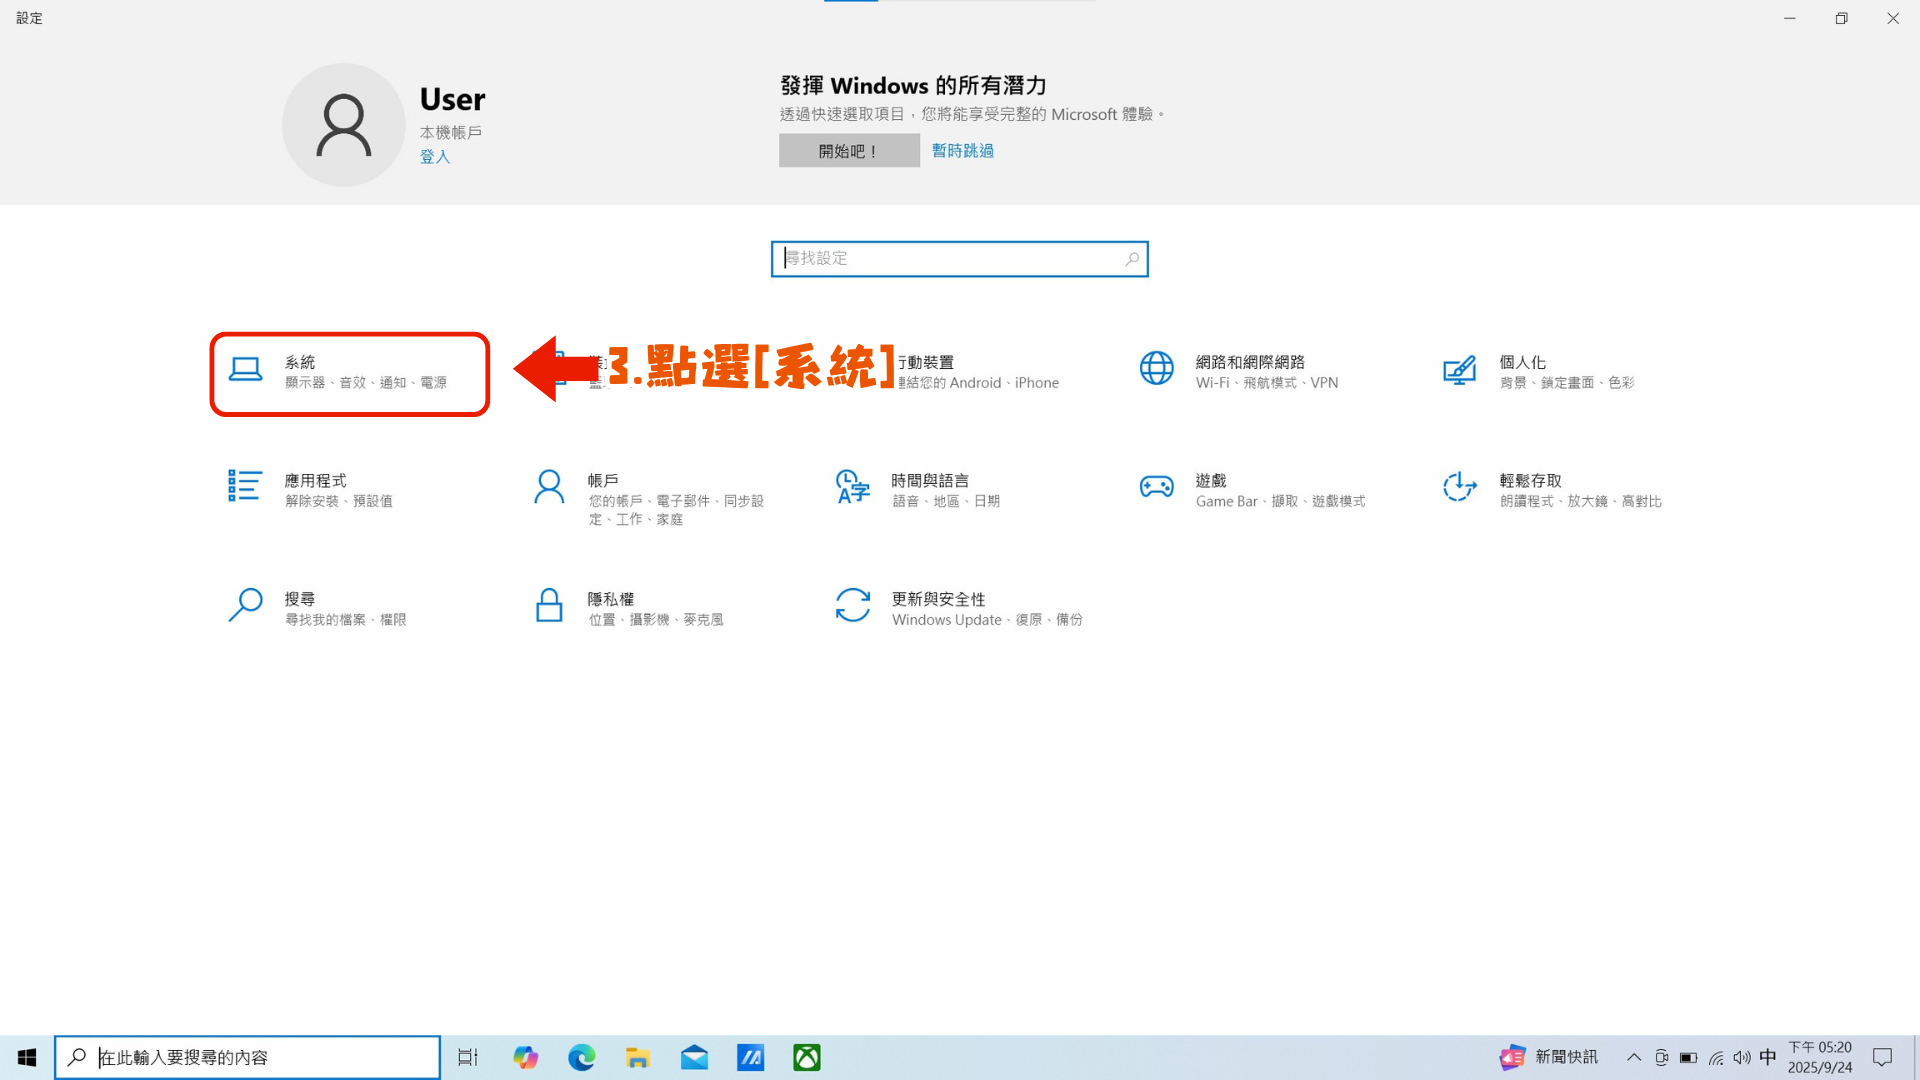Viewport: 1920px width, 1080px height.
Task: Open Microsoft Edge from taskbar
Action: pos(582,1058)
